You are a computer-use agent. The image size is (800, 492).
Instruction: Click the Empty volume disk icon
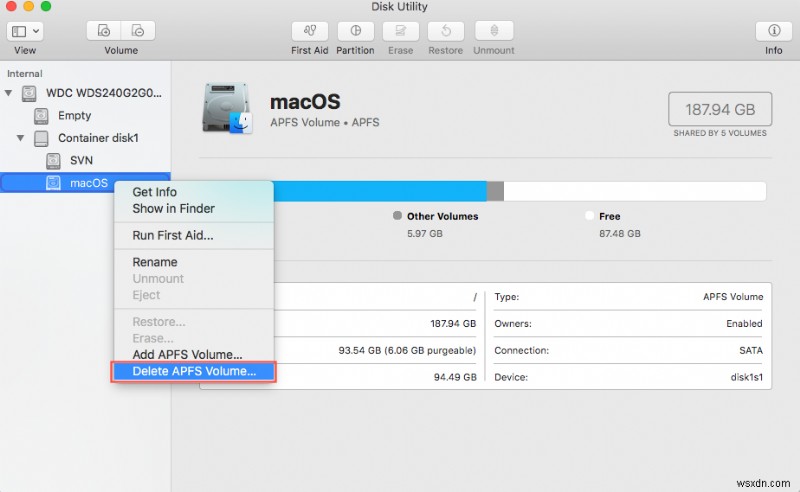click(x=41, y=116)
